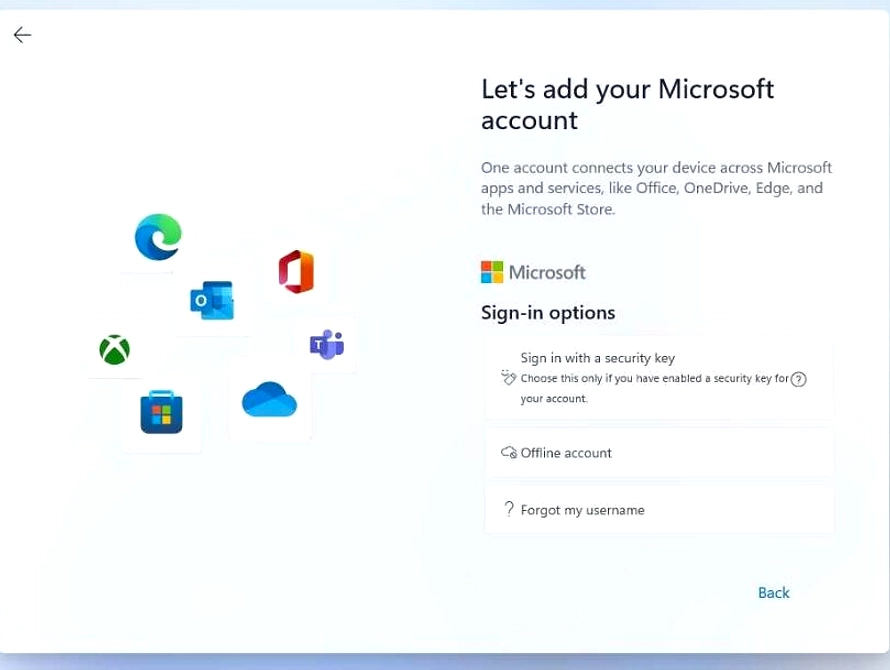Click the Back link
Viewport: 890px width, 670px height.
pyautogui.click(x=774, y=593)
